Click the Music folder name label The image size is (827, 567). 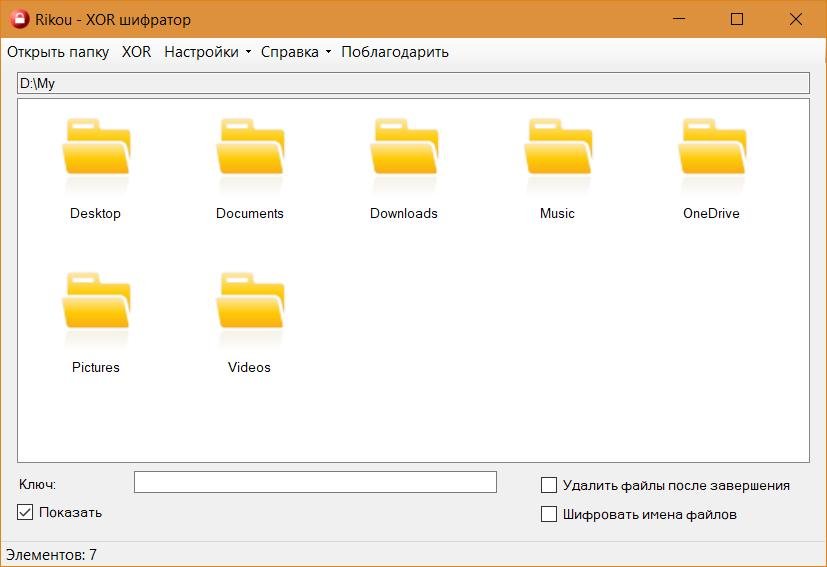(x=557, y=214)
